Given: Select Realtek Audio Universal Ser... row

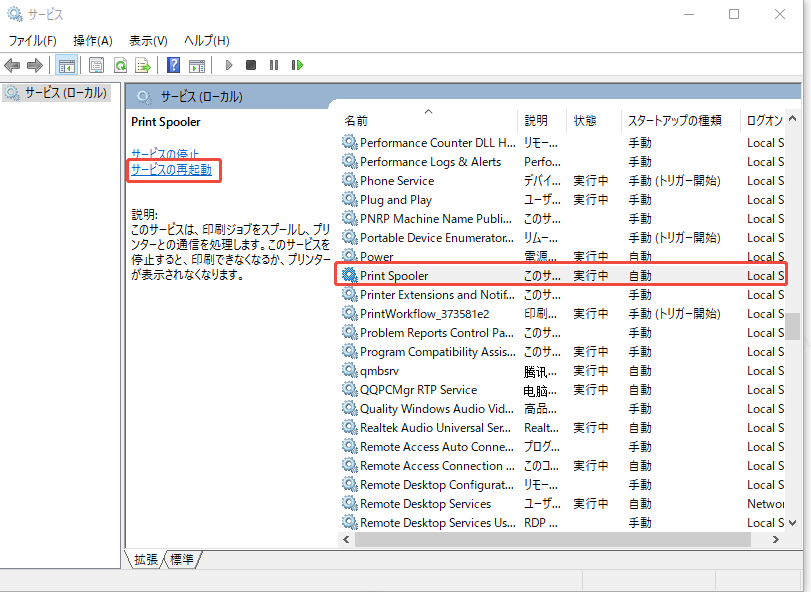Looking at the screenshot, I should (x=563, y=428).
